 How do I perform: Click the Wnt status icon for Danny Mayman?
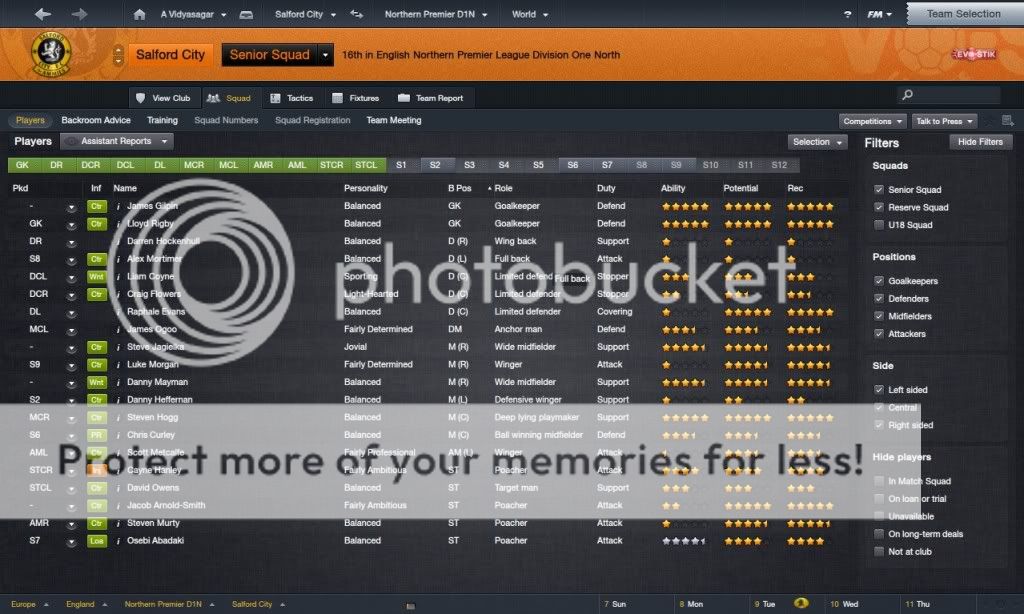coord(97,382)
